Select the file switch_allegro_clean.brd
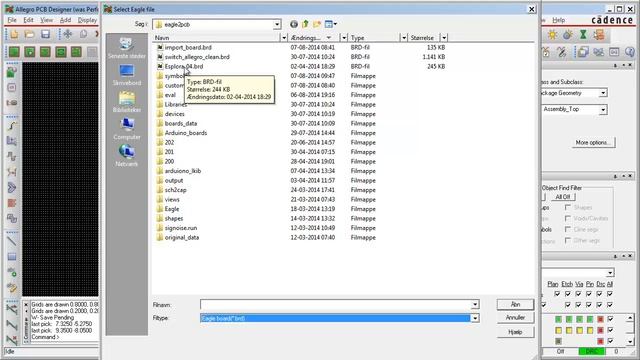Viewport: 640px width, 360px height. coord(197,57)
